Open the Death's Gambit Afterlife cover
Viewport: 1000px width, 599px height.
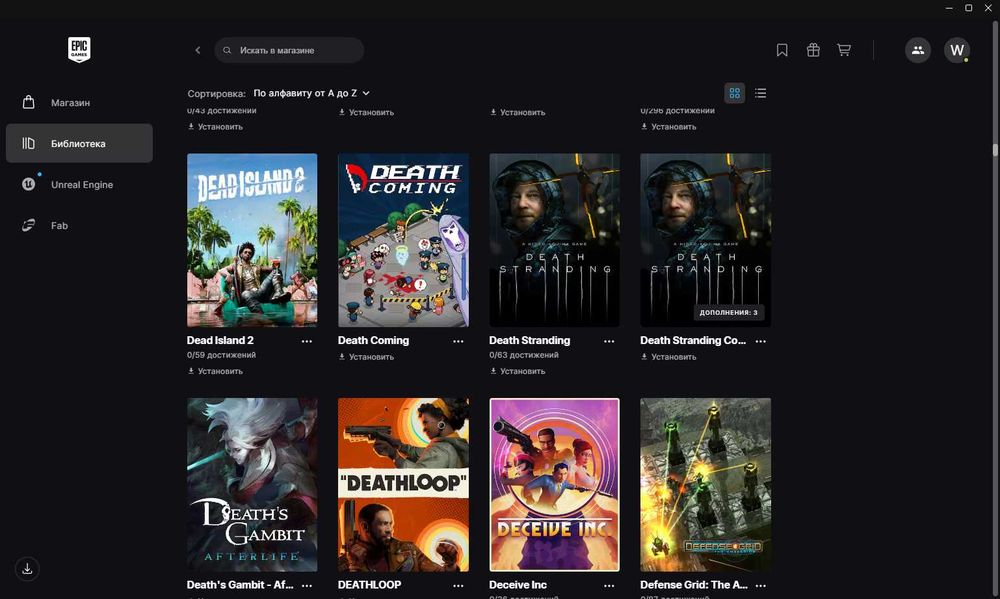(252, 485)
